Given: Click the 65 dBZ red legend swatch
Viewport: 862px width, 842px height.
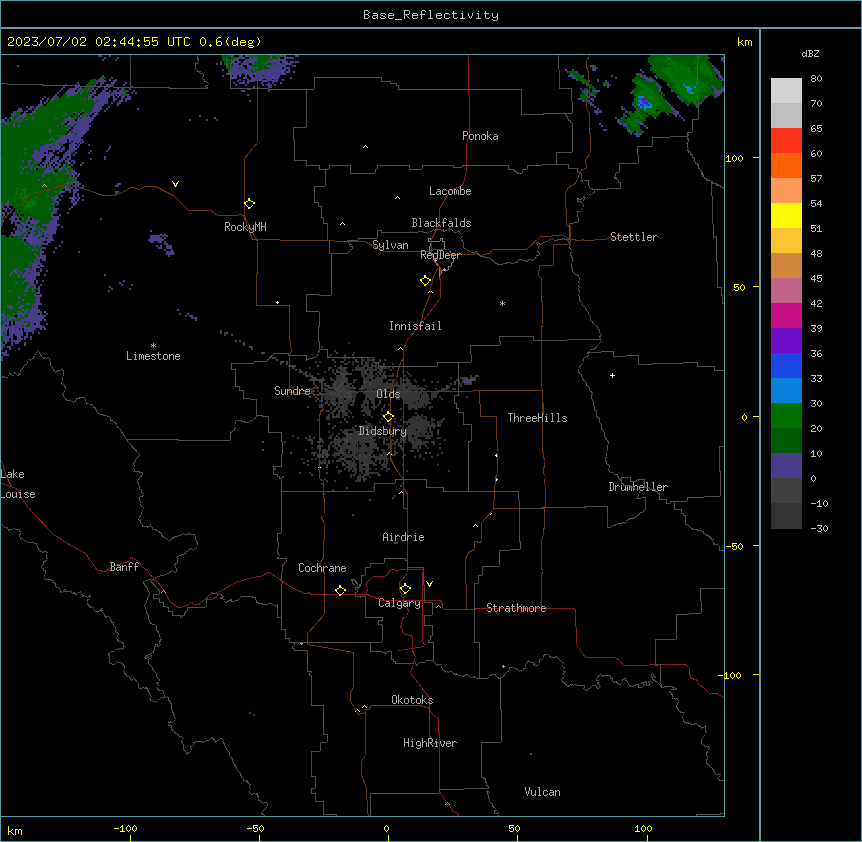Looking at the screenshot, I should 786,140.
